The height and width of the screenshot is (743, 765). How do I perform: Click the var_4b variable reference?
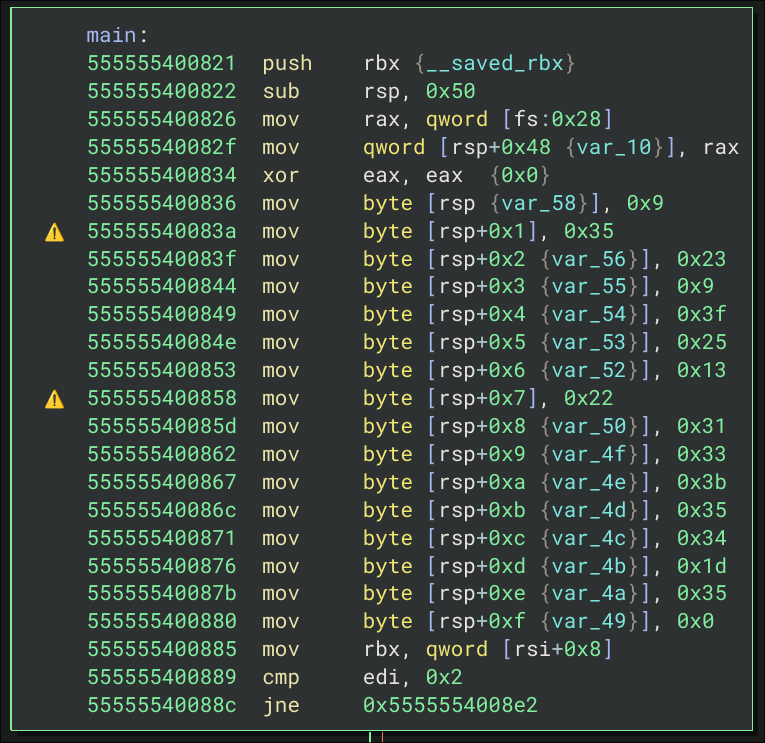[x=590, y=567]
